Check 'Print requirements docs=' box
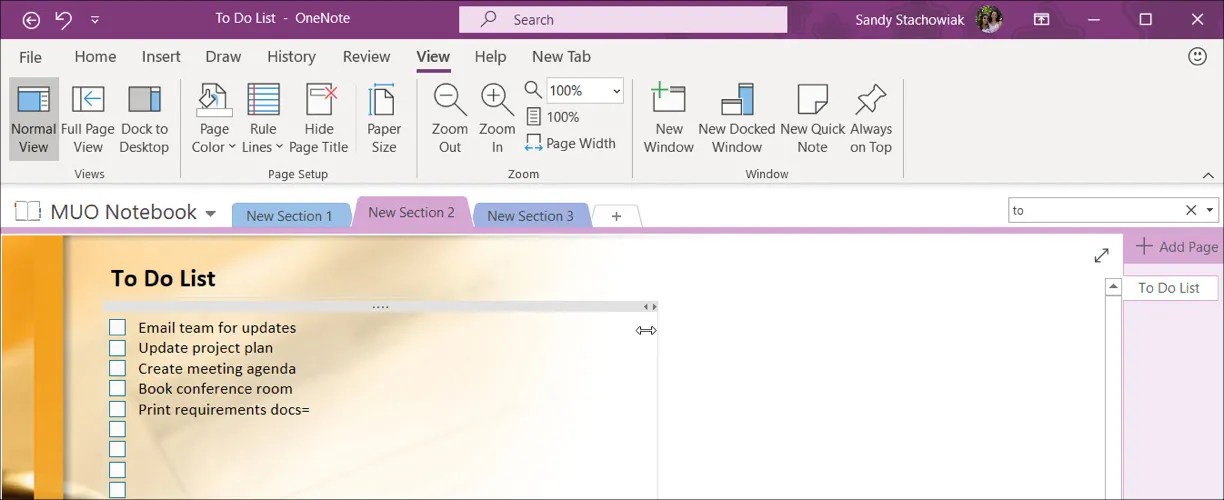1224x500 pixels. coord(118,409)
